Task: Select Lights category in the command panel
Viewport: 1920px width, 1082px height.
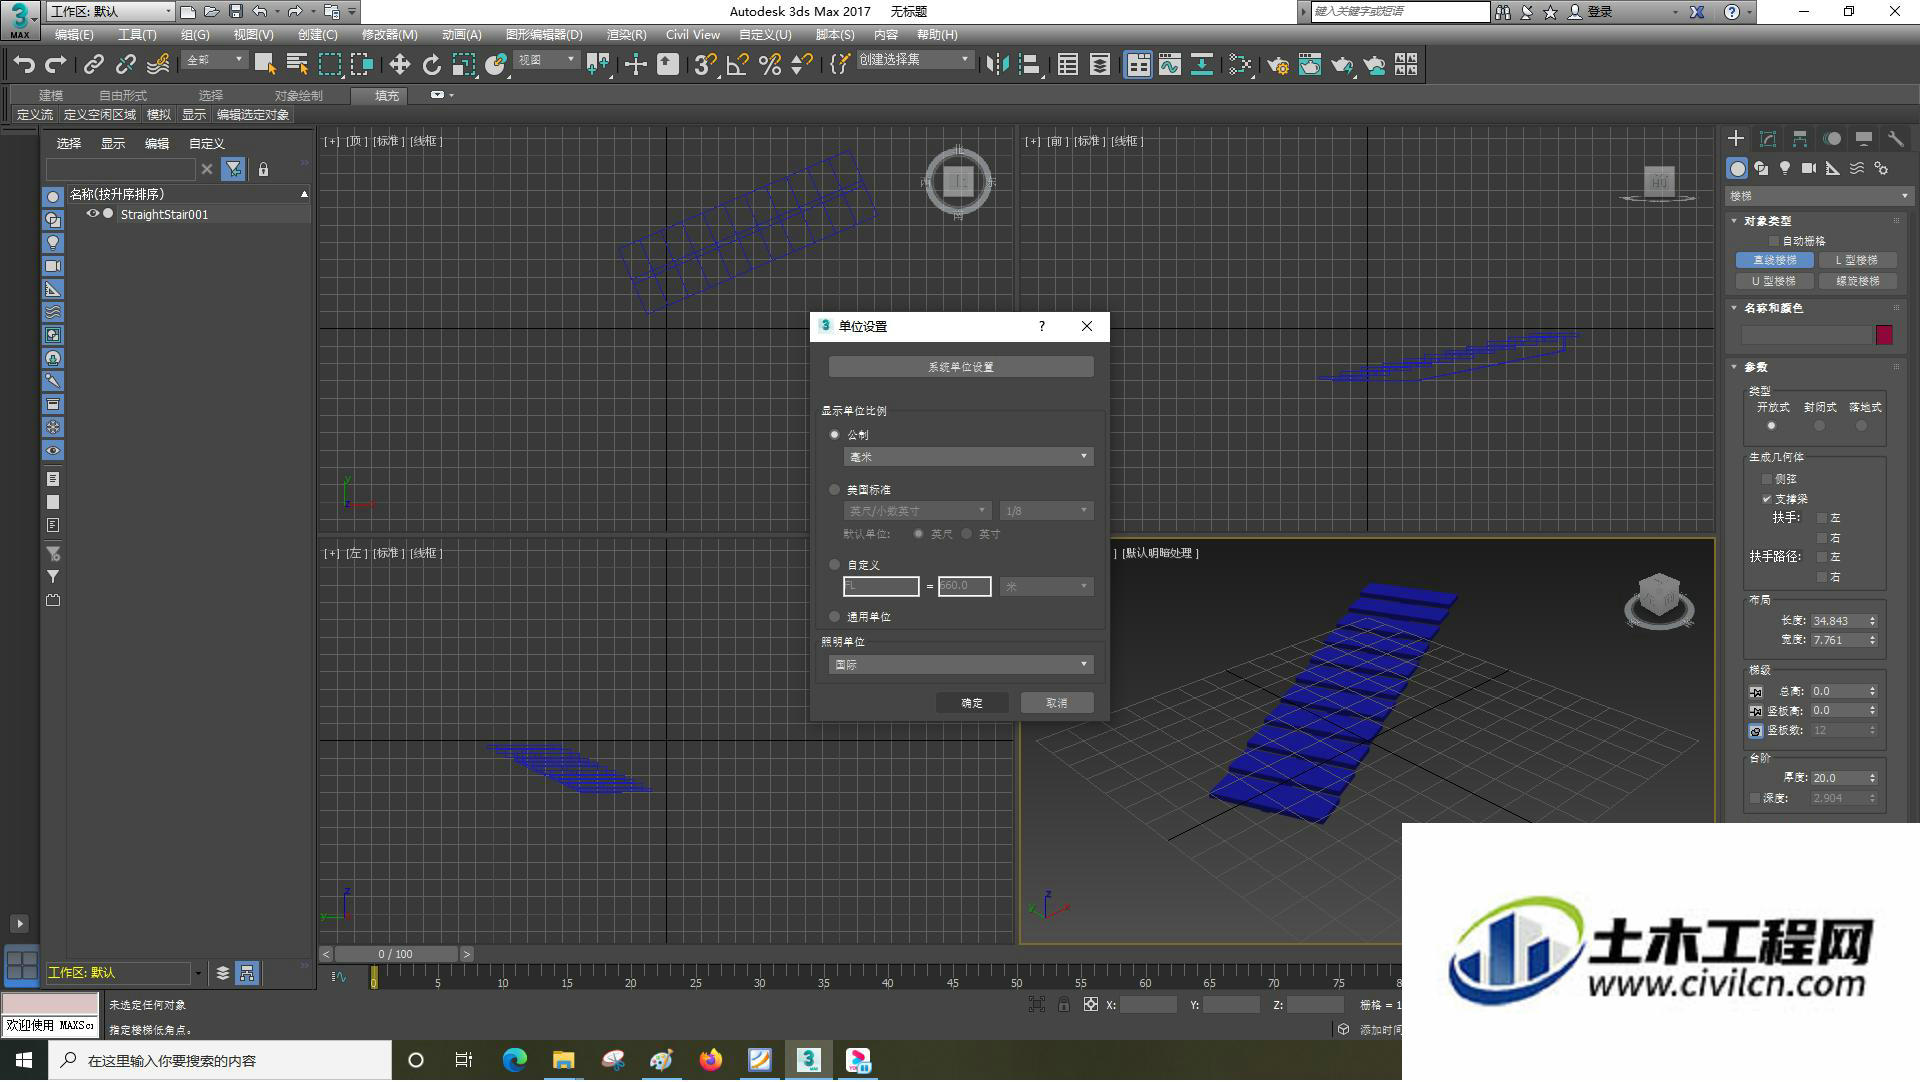Action: point(1785,168)
